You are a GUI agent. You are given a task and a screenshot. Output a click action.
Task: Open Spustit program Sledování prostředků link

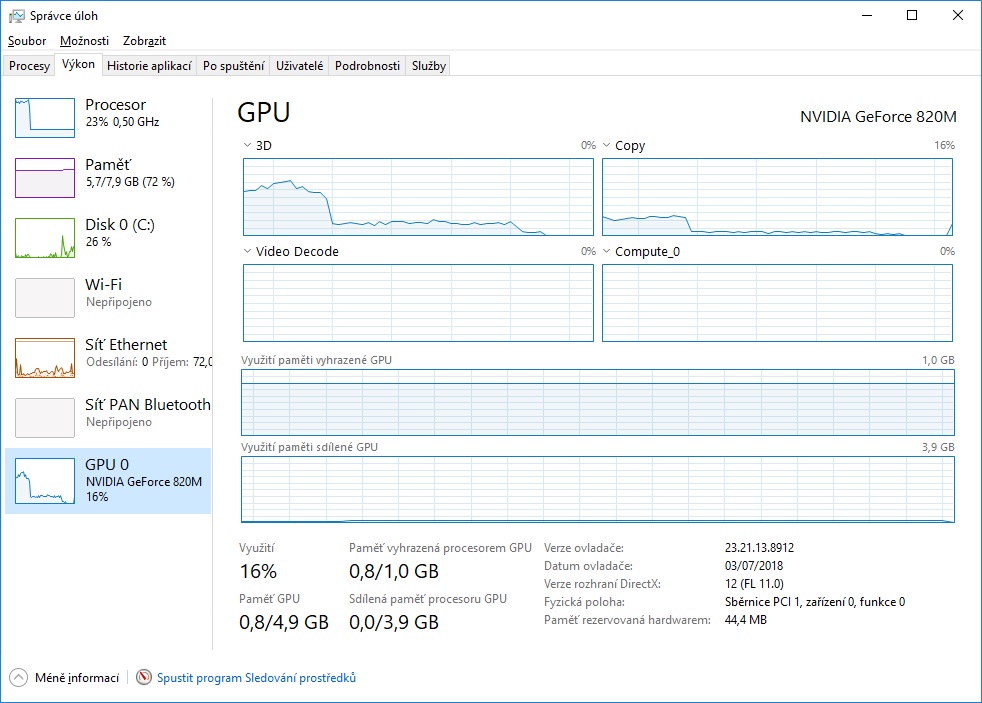256,678
